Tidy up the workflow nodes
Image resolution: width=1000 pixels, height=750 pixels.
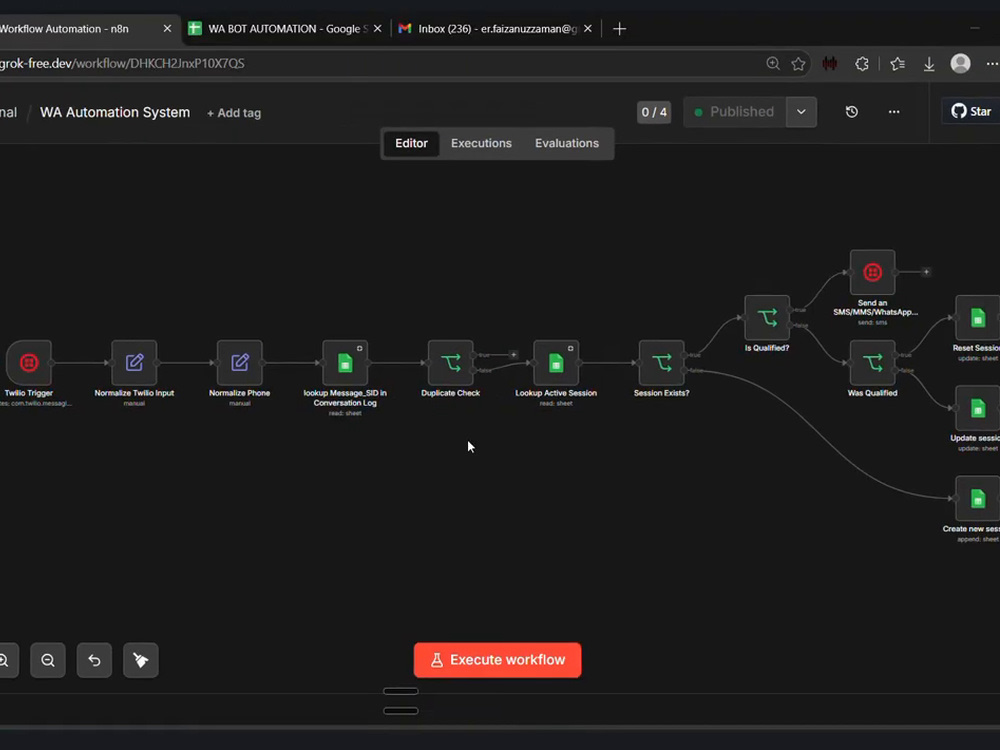141,660
